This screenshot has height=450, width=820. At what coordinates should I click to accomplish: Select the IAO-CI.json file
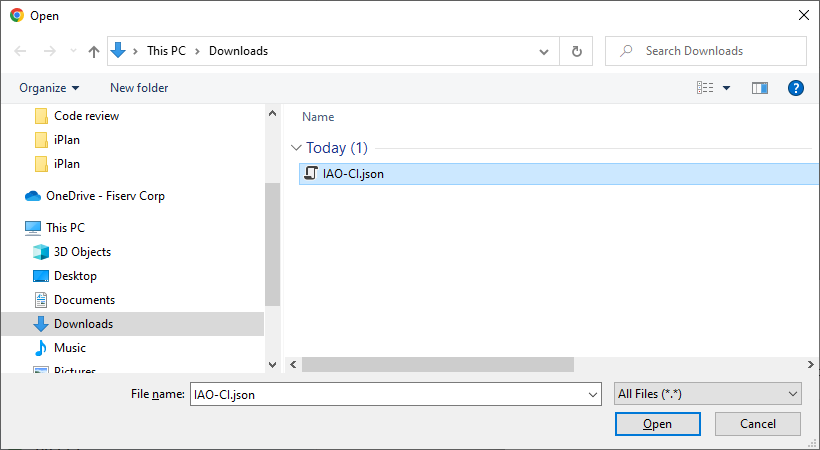[353, 174]
